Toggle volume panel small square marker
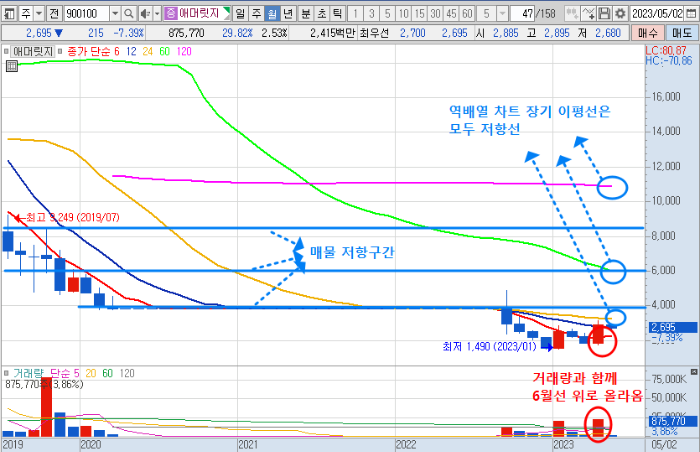Image resolution: width=700 pixels, height=452 pixels. pyautogui.click(x=6, y=373)
